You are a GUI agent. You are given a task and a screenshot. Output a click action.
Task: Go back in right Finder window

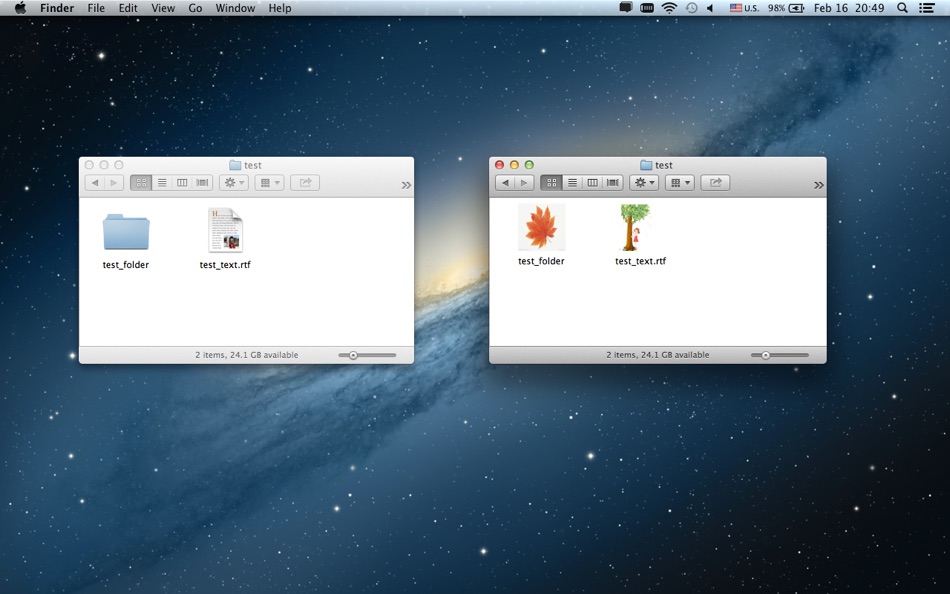(505, 182)
